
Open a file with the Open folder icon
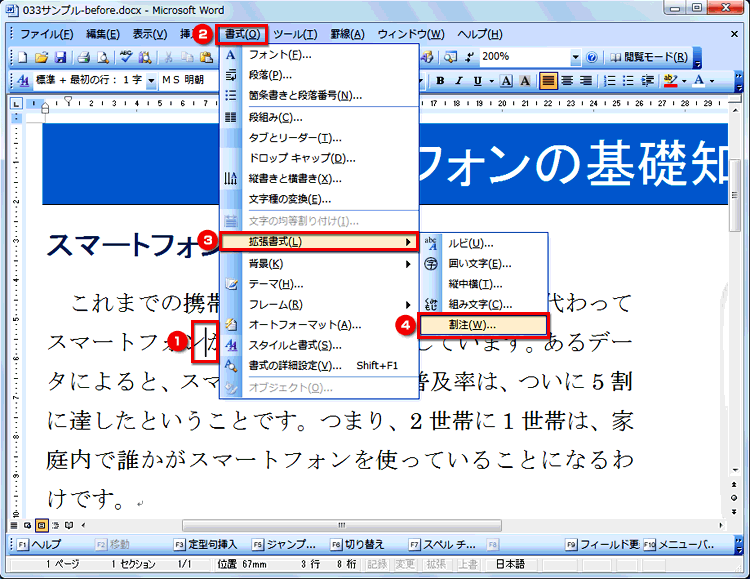pyautogui.click(x=41, y=57)
